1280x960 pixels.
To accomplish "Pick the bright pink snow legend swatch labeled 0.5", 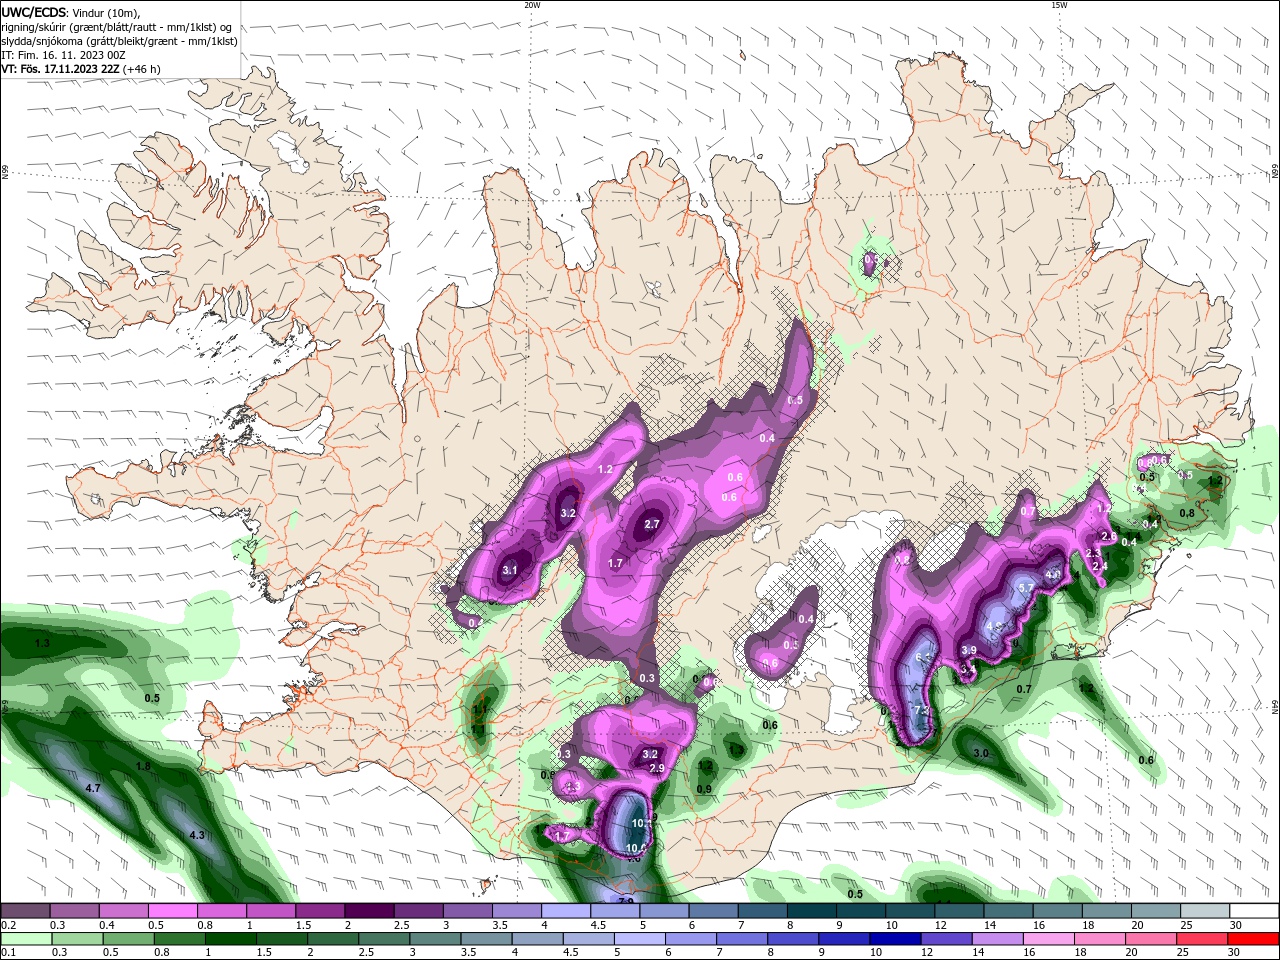I will coord(172,911).
